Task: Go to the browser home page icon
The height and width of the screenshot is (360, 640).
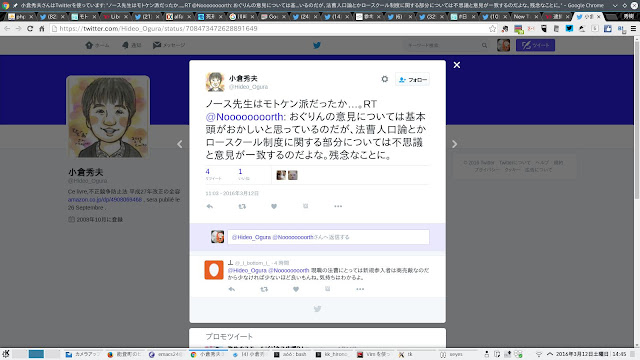Action: pyautogui.click(x=41, y=29)
